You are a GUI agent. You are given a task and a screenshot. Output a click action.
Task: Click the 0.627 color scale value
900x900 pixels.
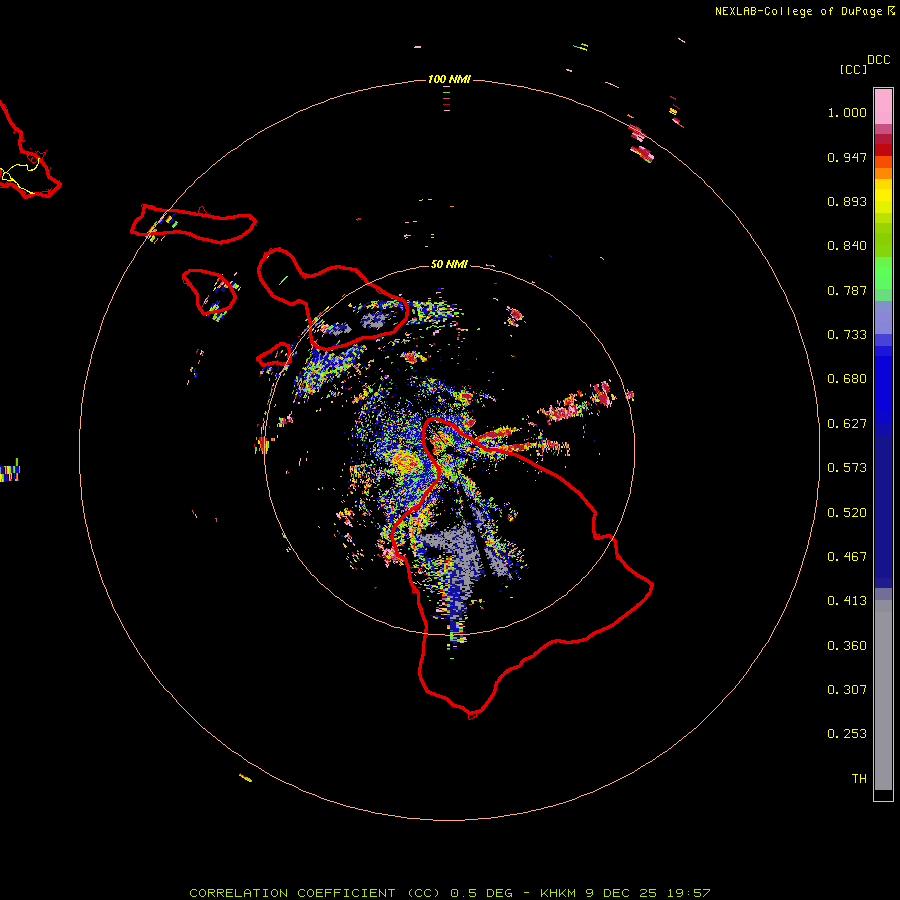coord(847,424)
